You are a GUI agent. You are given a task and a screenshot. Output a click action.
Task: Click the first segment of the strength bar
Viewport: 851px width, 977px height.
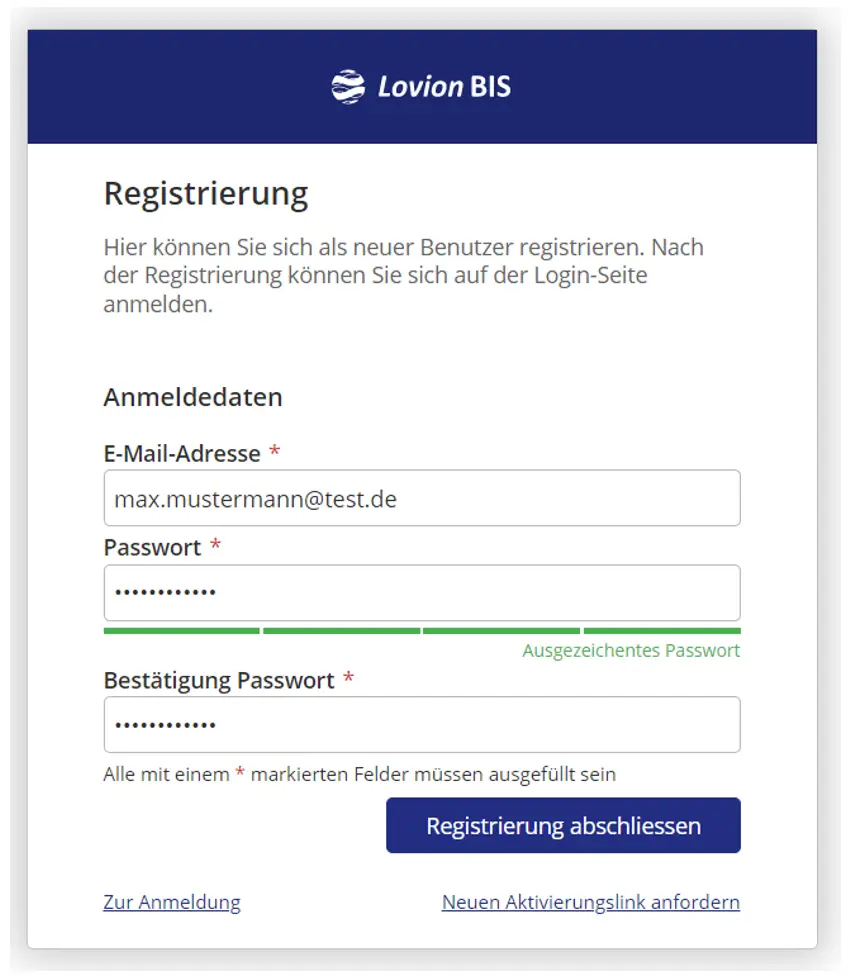click(181, 630)
